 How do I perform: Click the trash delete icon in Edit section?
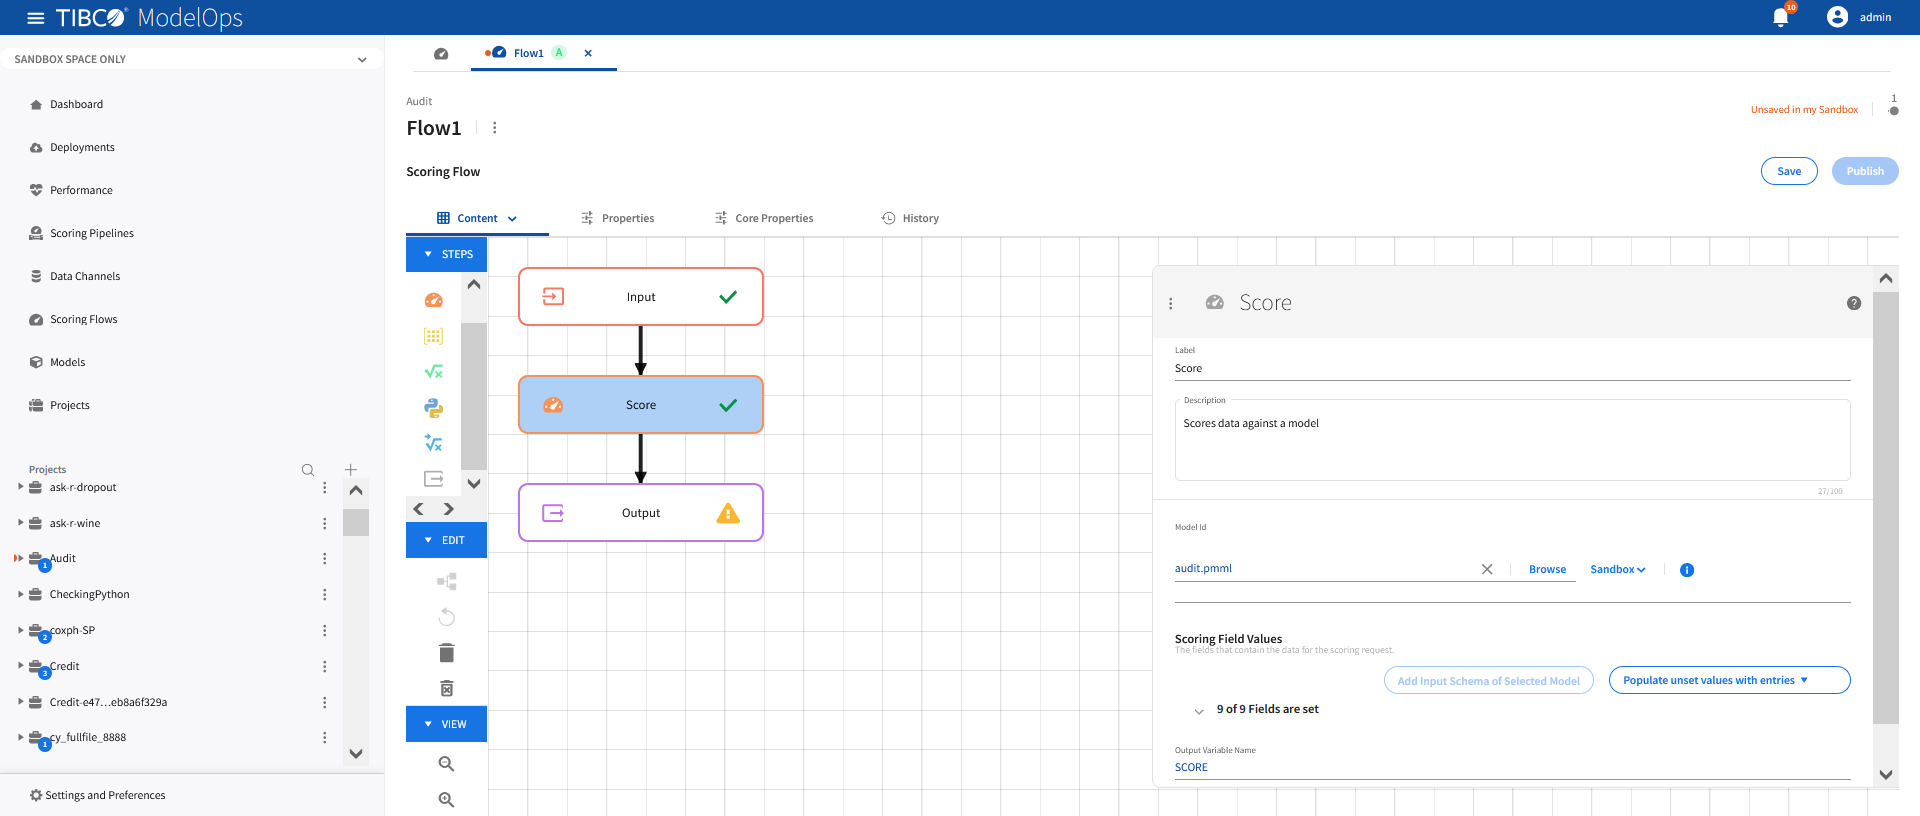(446, 653)
